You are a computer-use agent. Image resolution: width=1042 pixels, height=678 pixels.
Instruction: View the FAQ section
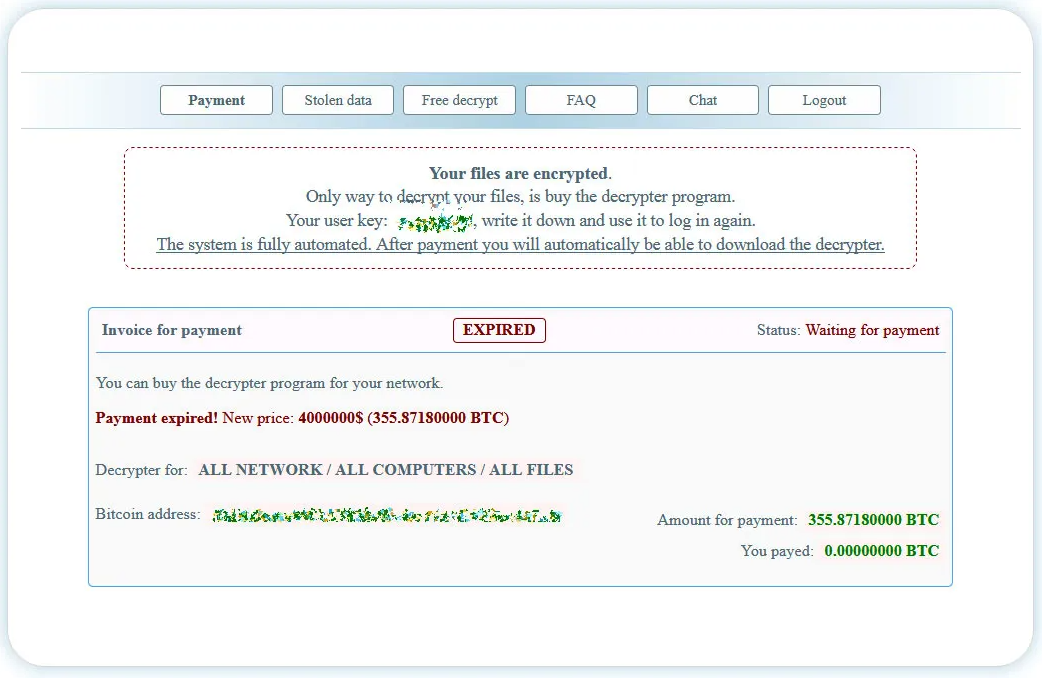coord(581,100)
